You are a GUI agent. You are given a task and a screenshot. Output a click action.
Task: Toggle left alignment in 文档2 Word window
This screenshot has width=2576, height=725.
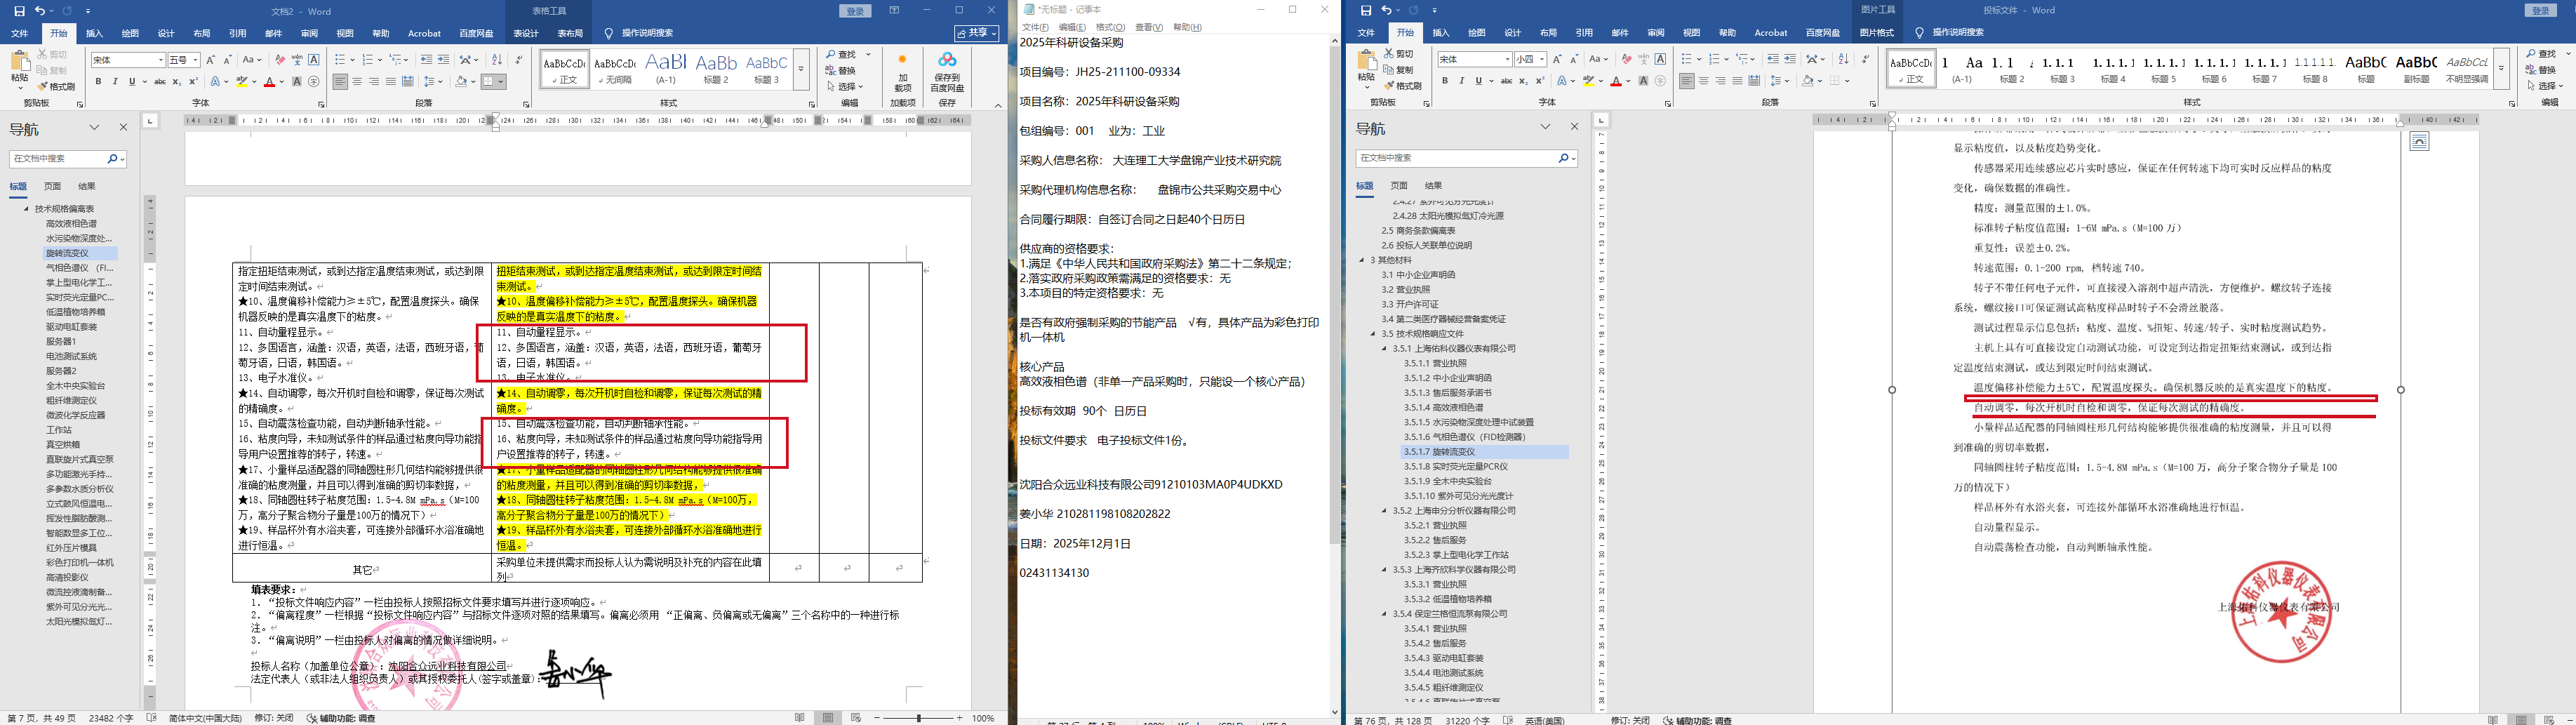pos(340,82)
